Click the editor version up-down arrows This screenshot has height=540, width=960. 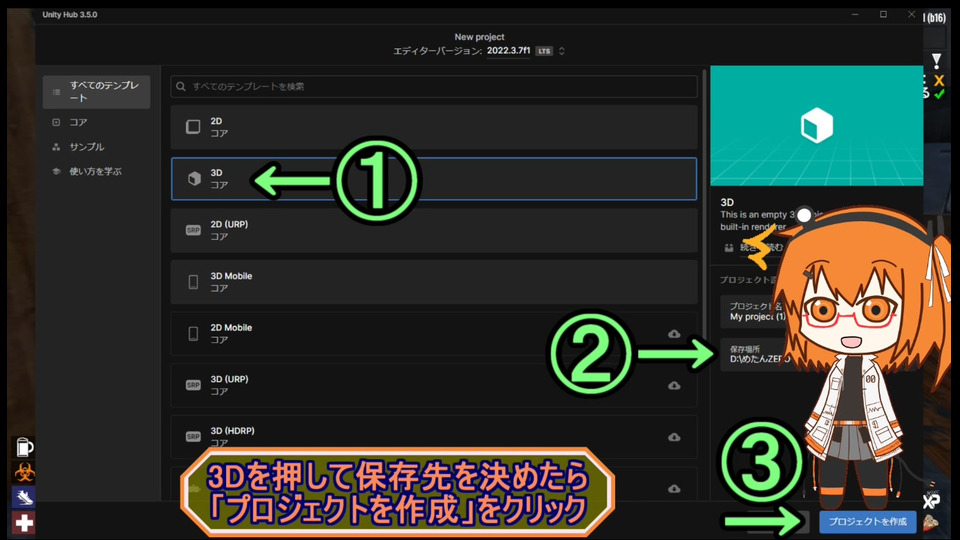(x=561, y=51)
